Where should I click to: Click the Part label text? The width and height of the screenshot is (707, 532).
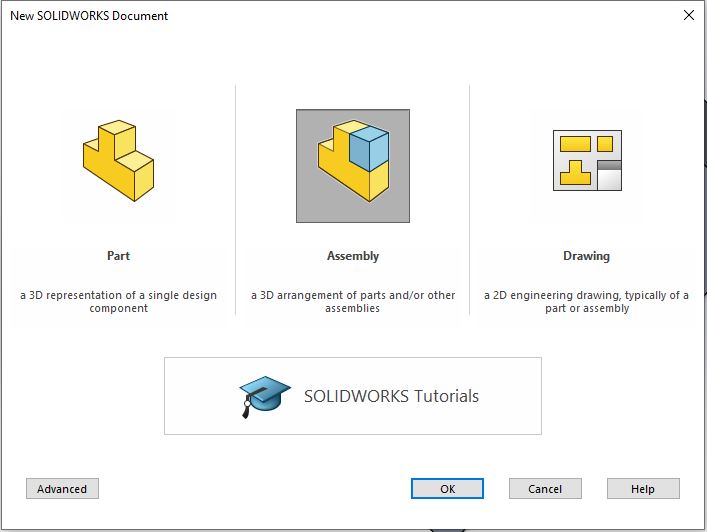[x=118, y=256]
